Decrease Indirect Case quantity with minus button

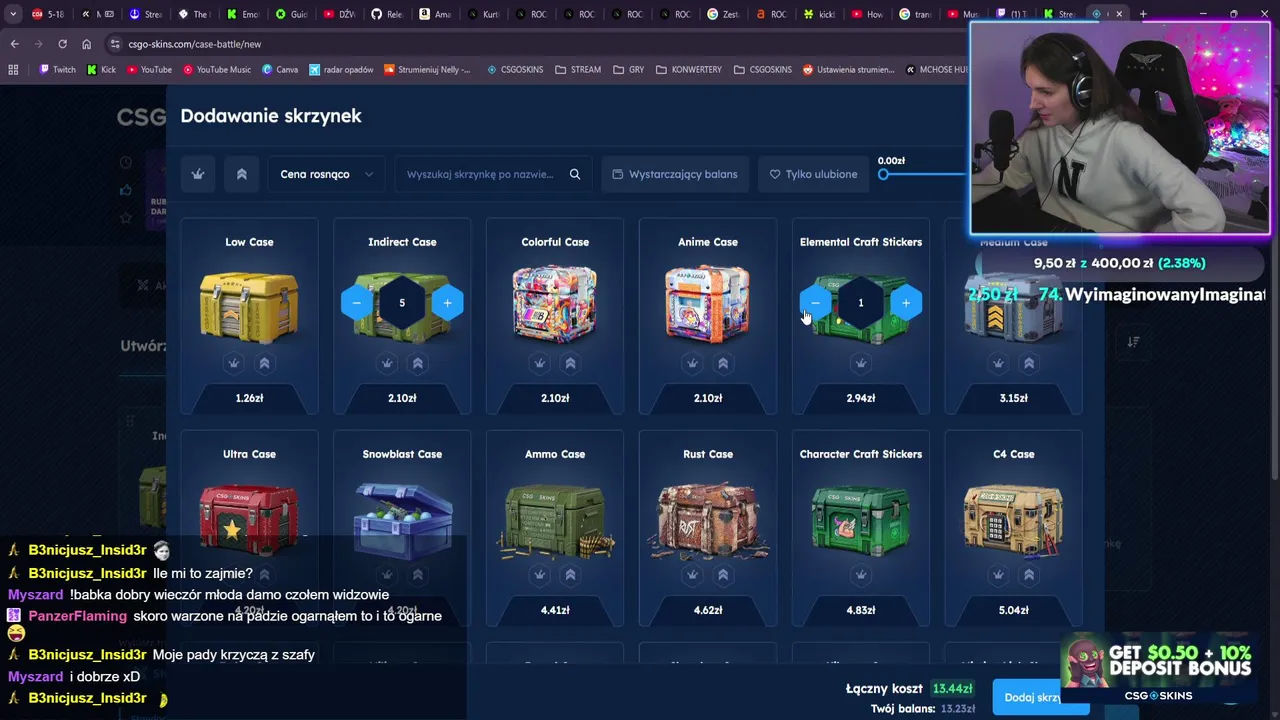coord(357,303)
